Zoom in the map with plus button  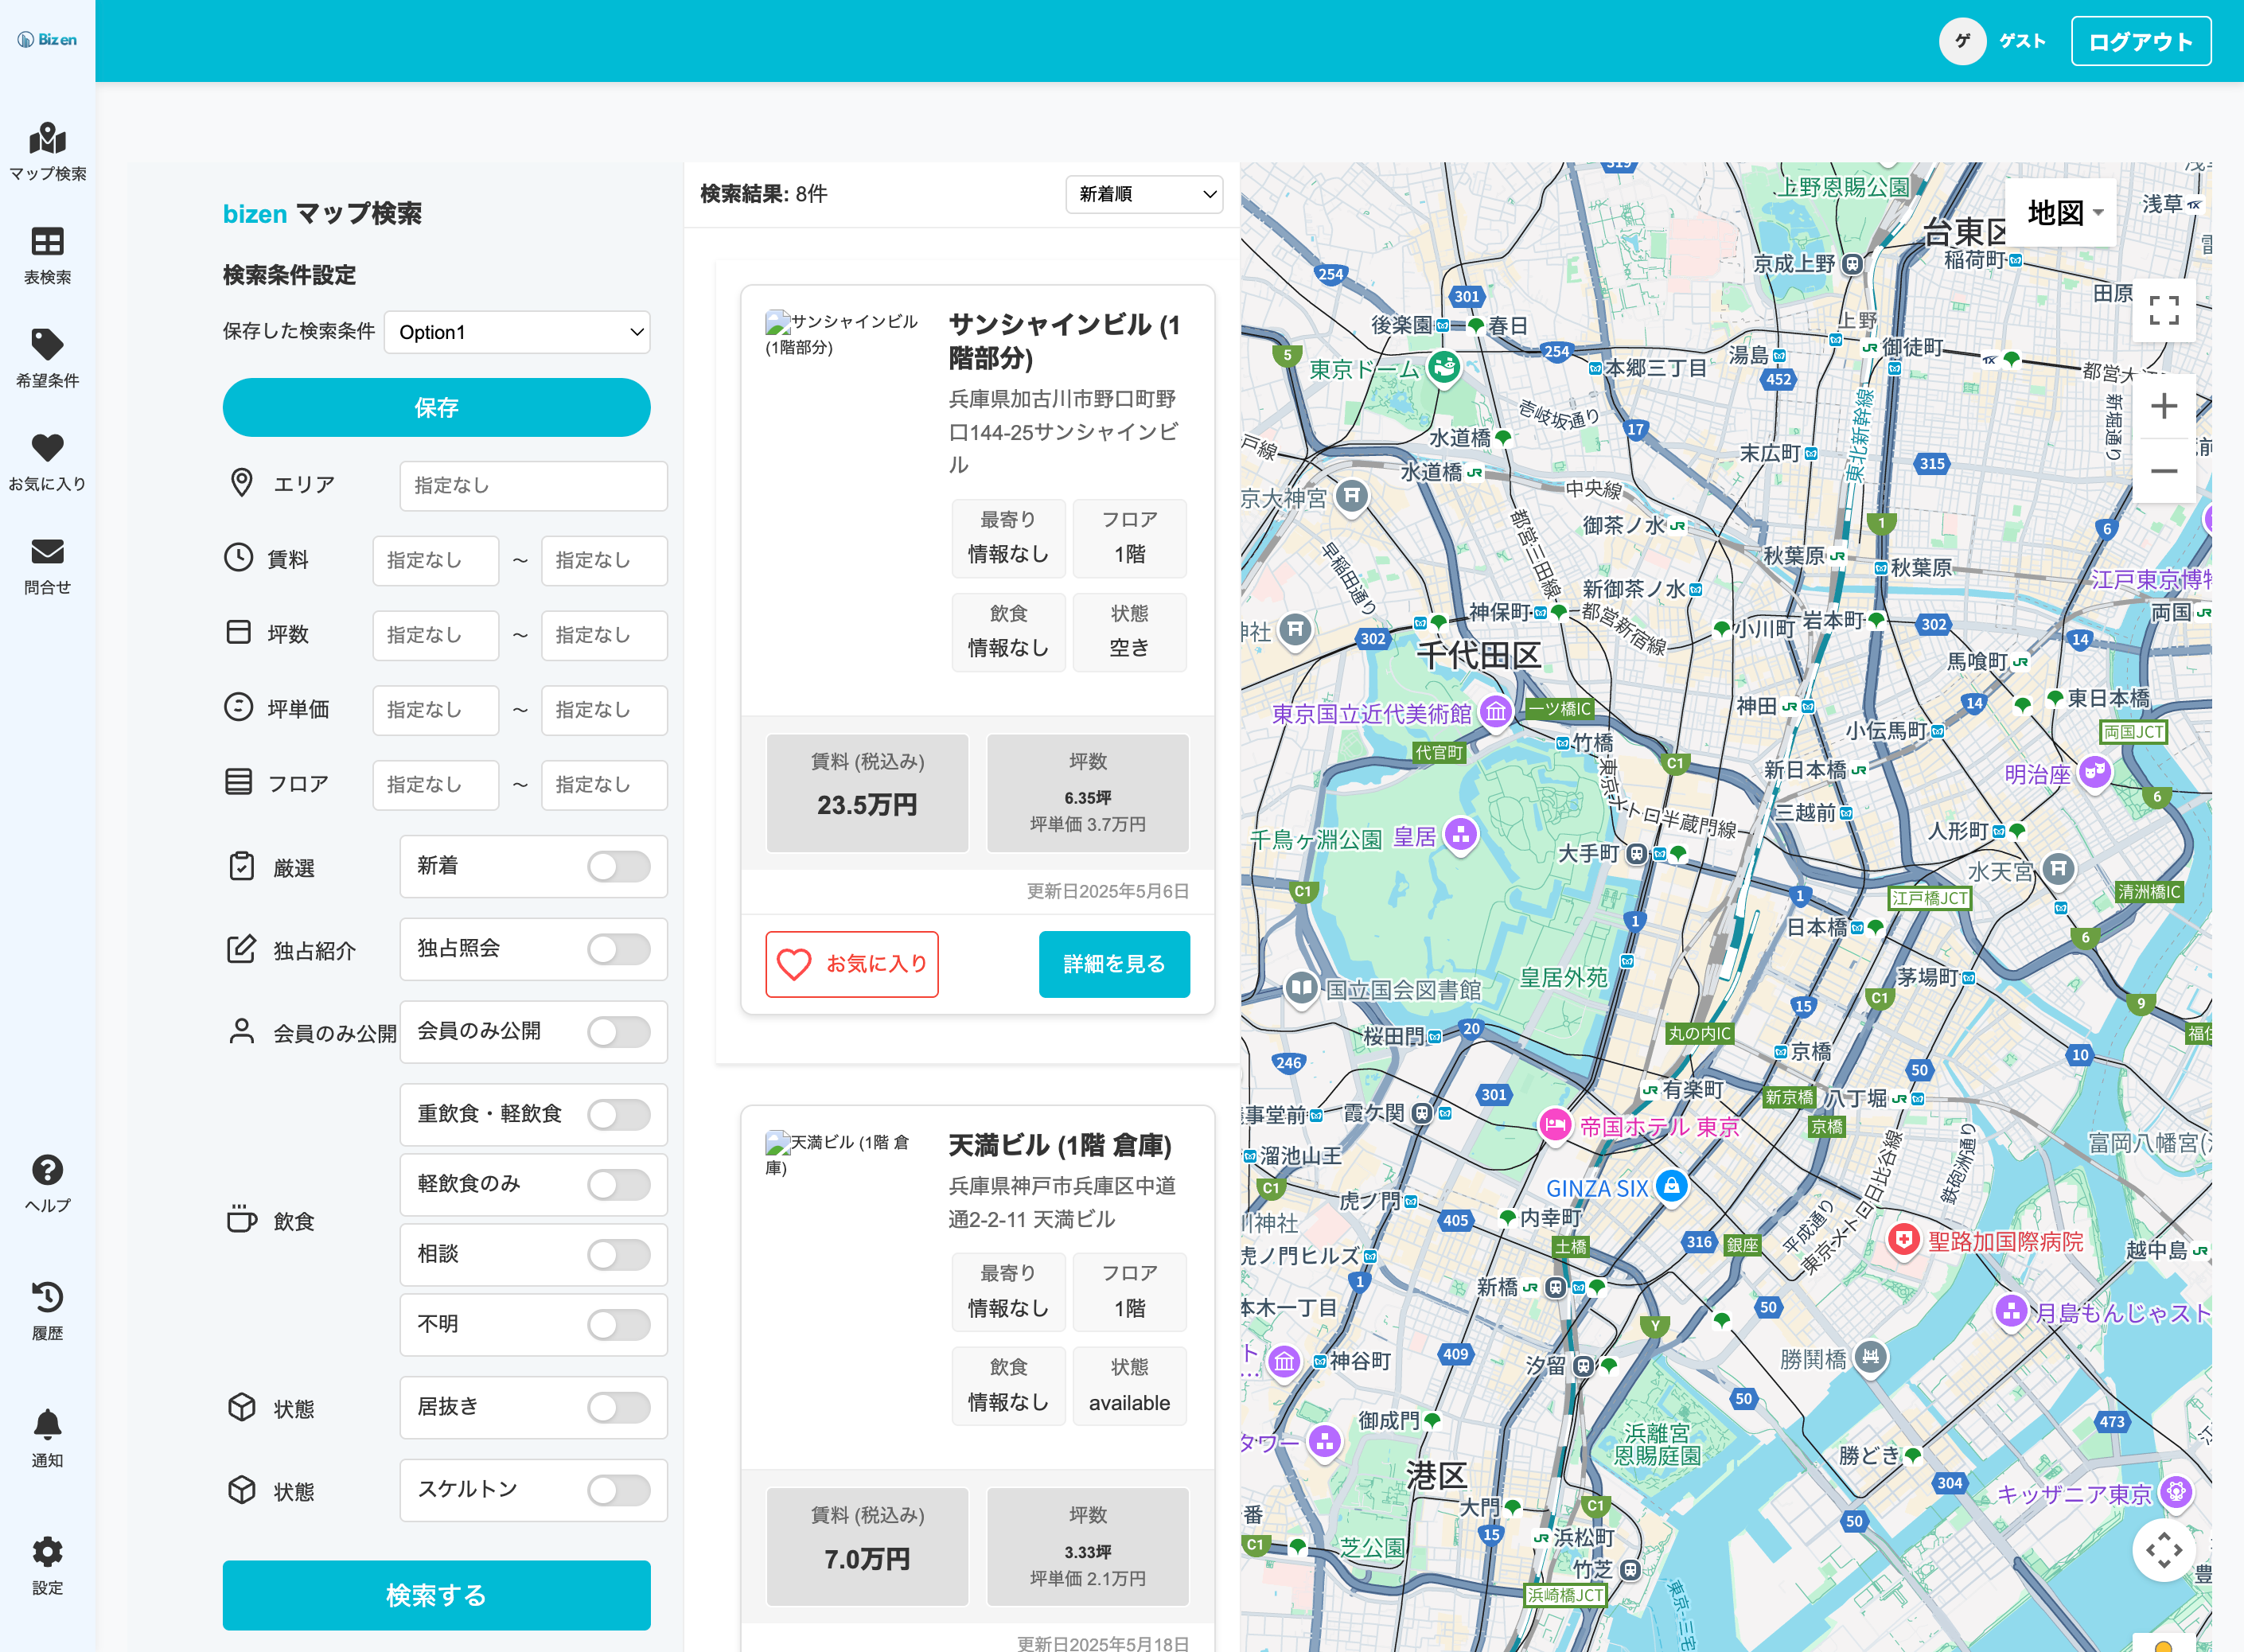(x=2163, y=406)
